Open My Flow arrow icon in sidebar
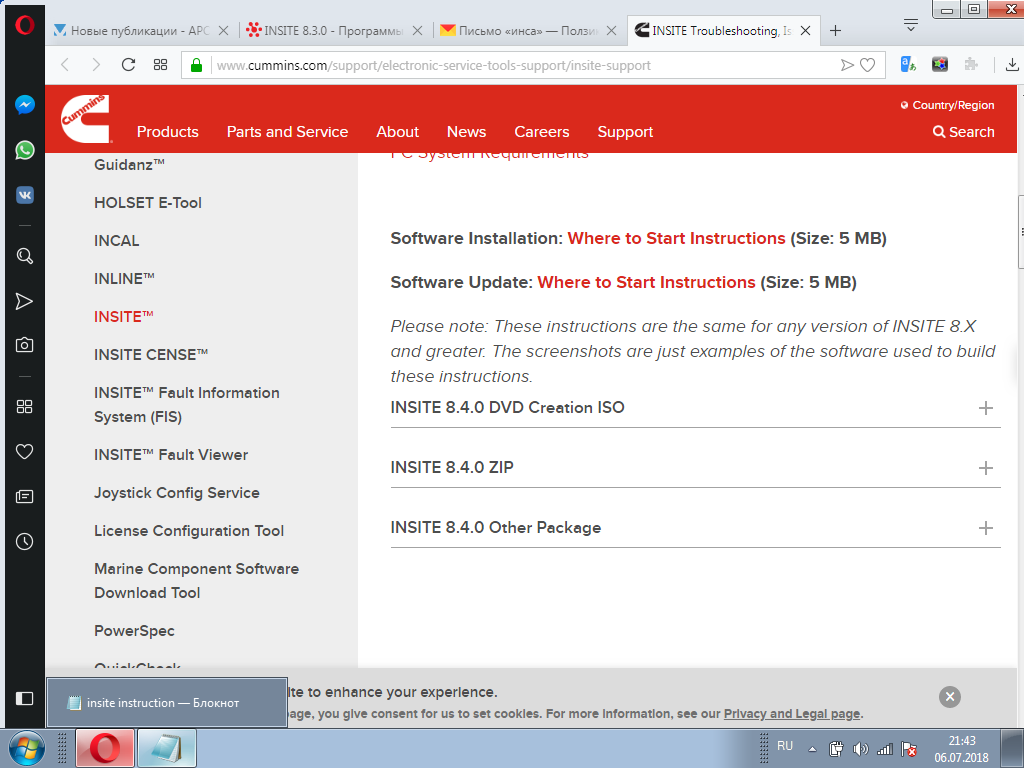Viewport: 1024px width, 768px height. point(25,301)
